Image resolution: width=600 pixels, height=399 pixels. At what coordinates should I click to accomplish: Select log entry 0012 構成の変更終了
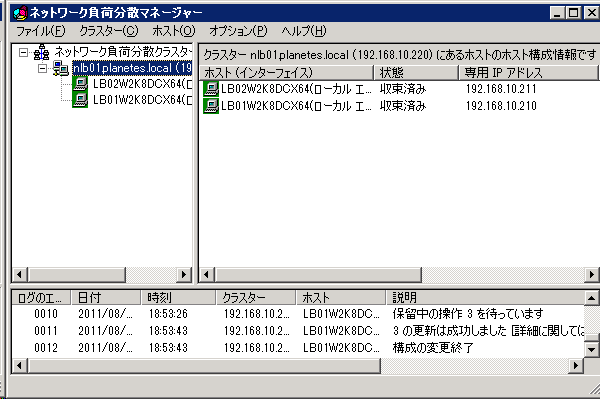(x=298, y=348)
